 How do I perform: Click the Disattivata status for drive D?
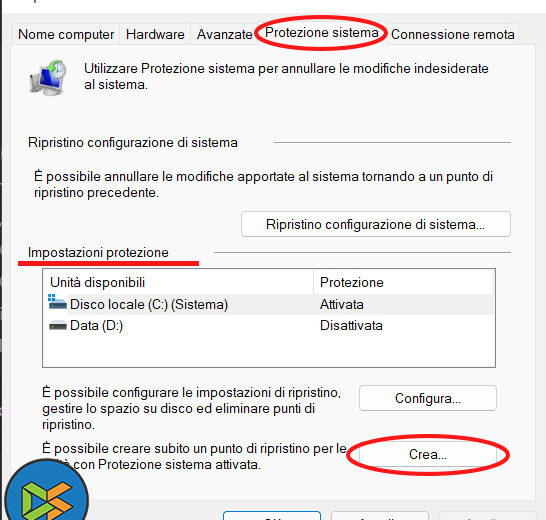point(351,325)
